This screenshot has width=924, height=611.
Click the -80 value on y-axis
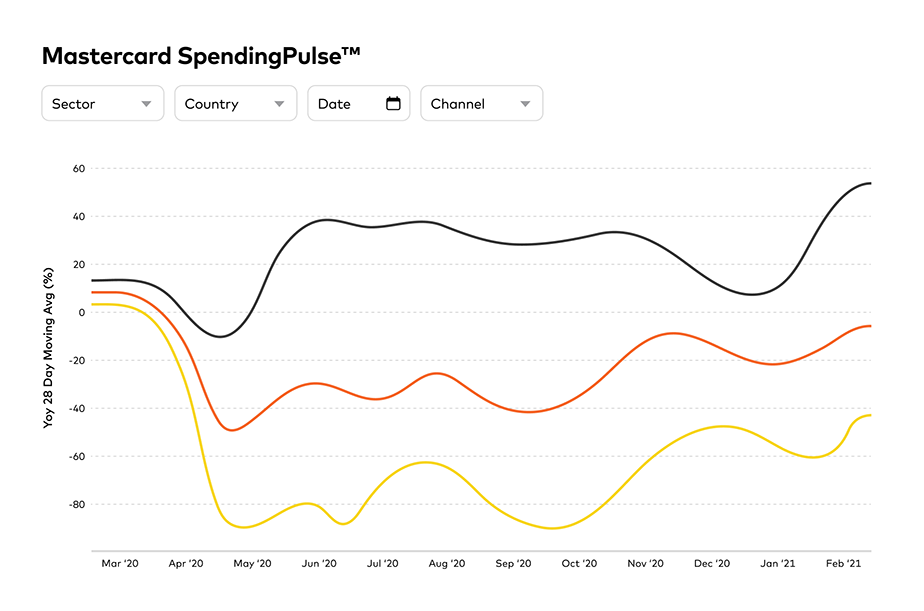[76, 504]
